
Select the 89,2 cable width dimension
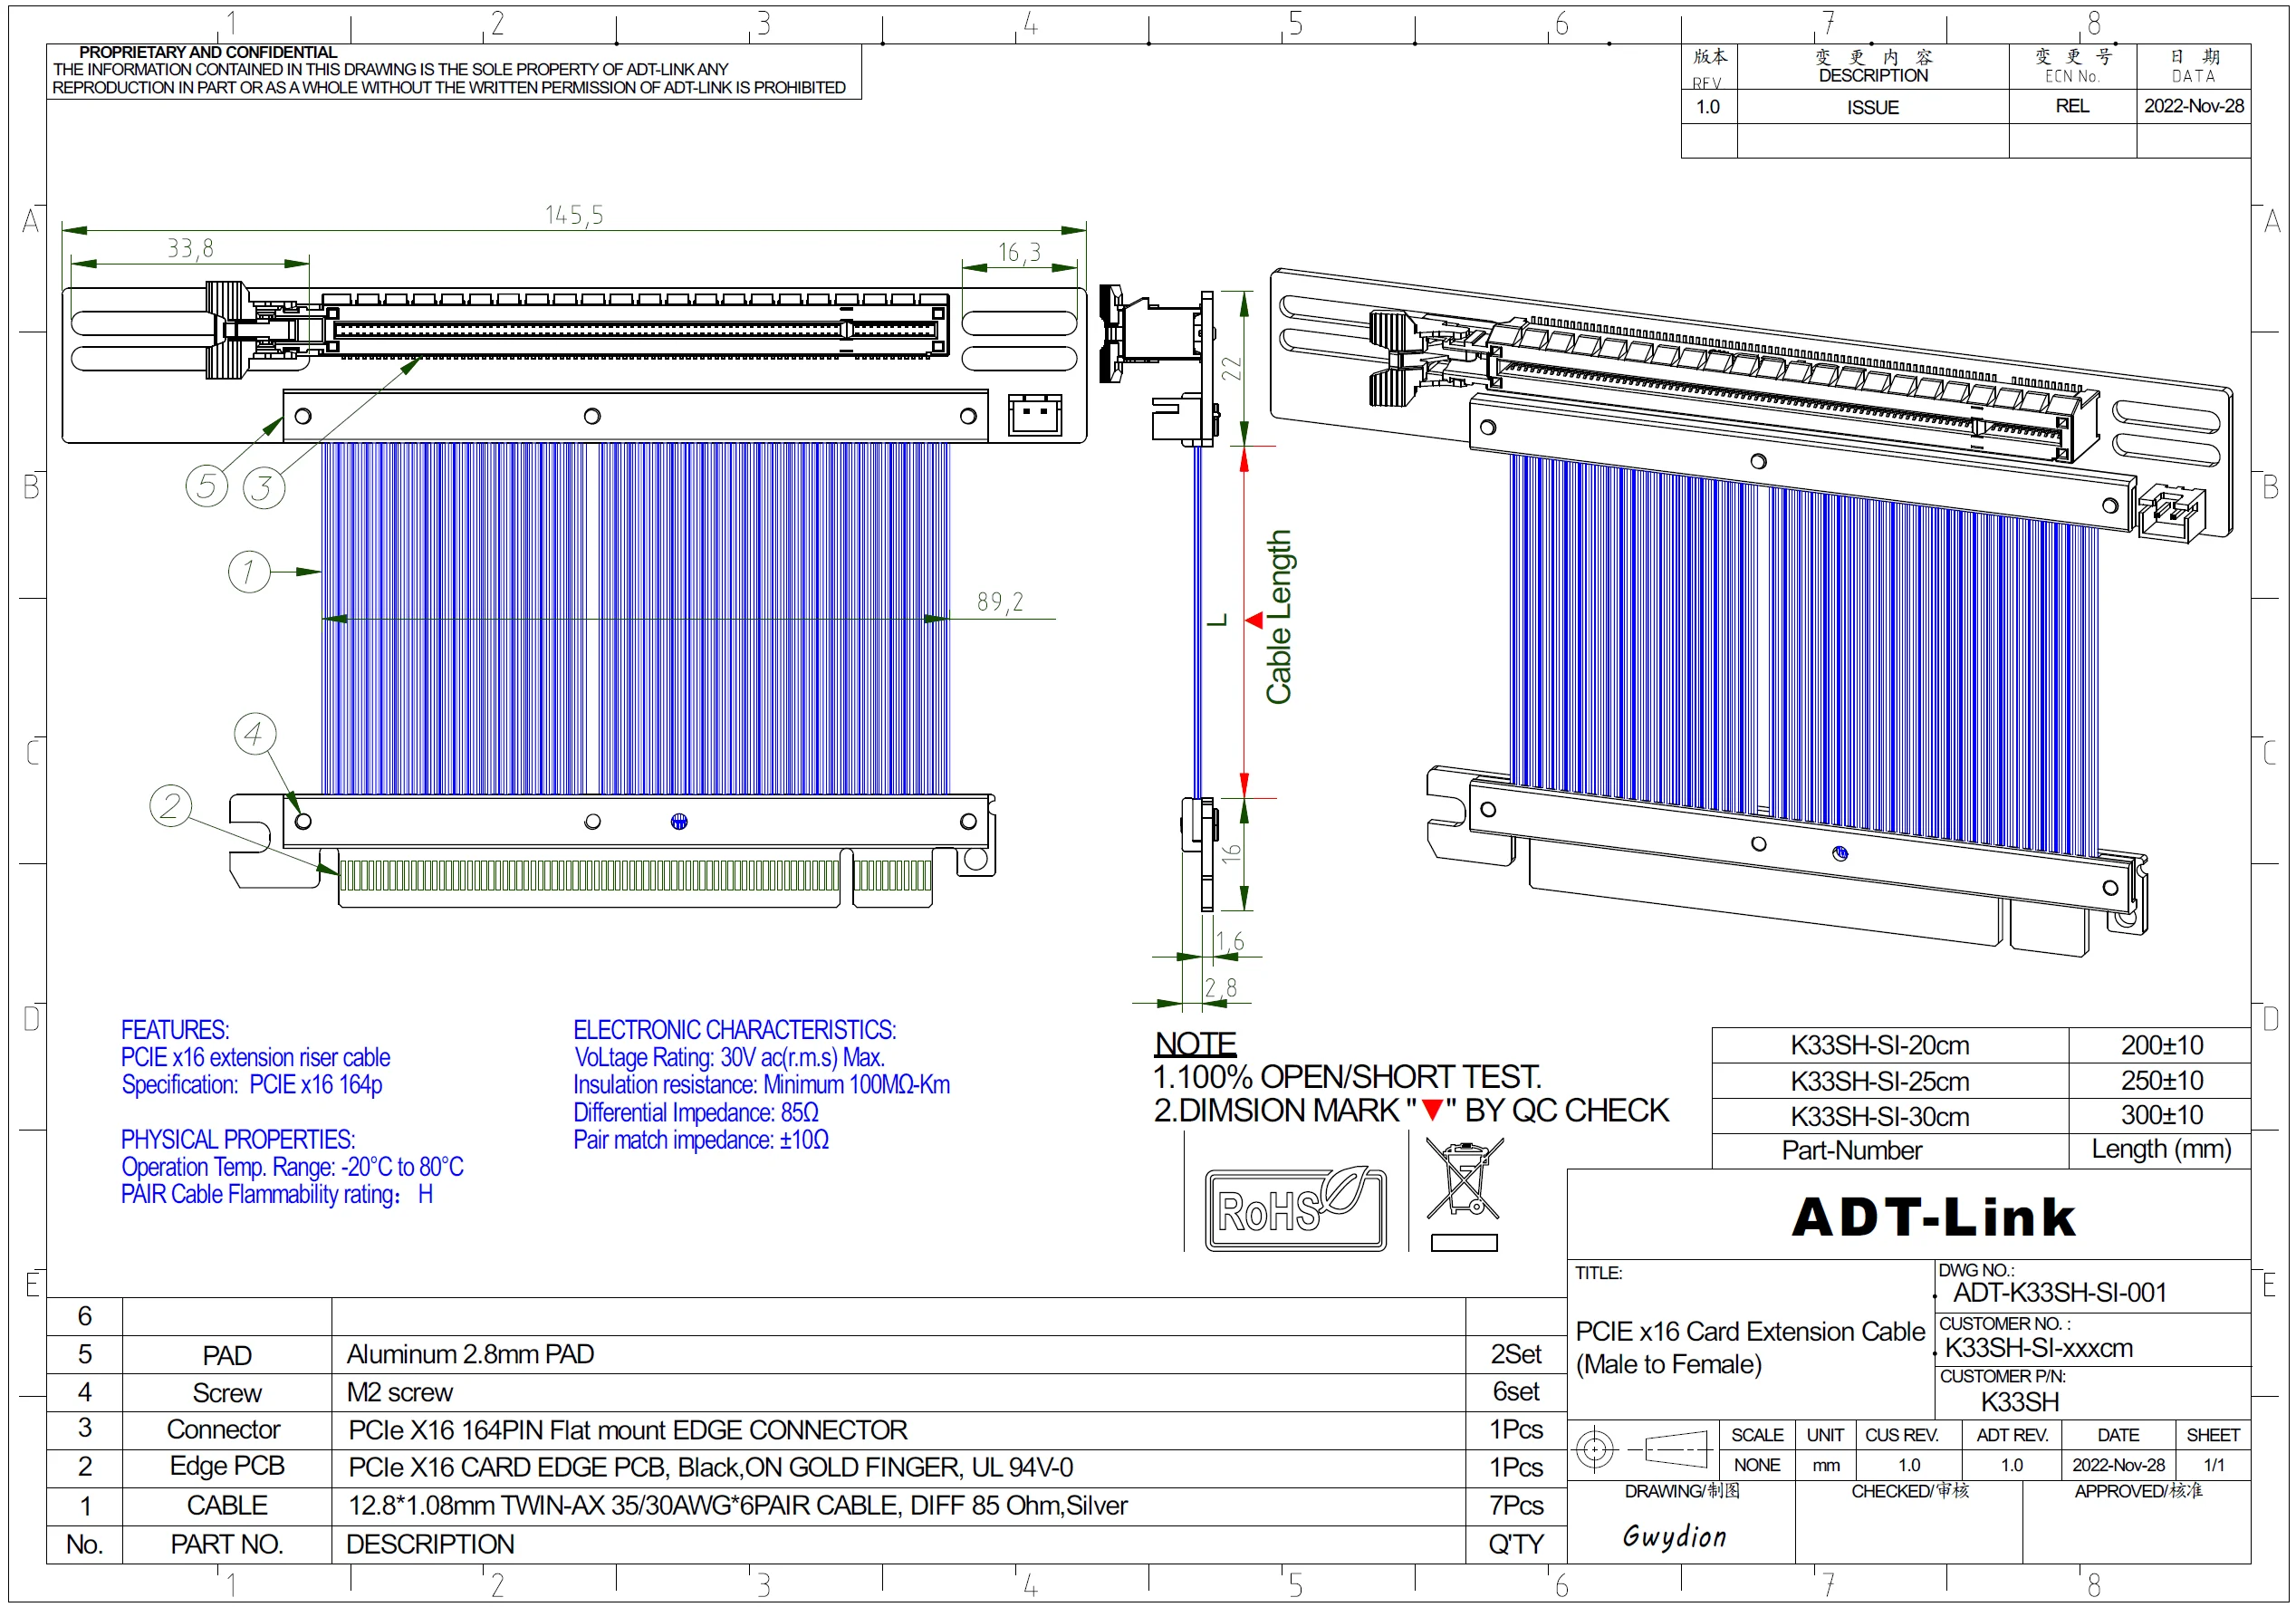[1000, 602]
